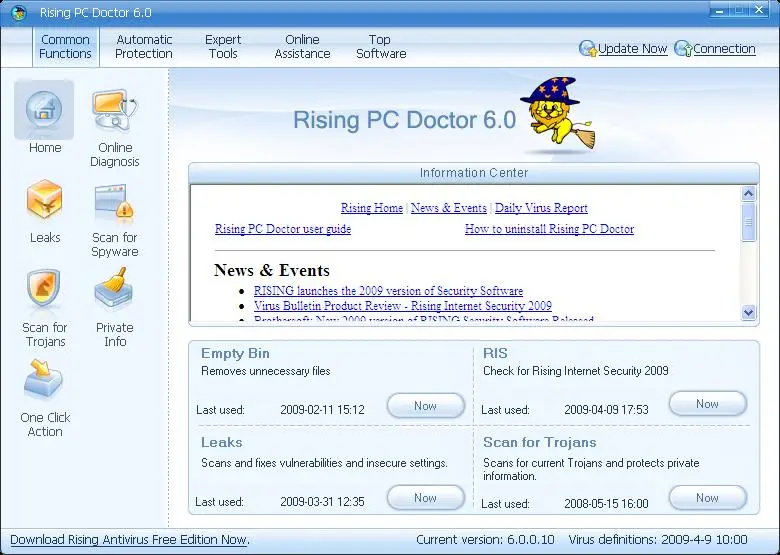Open the Home icon in sidebar
780x555 pixels.
44,110
